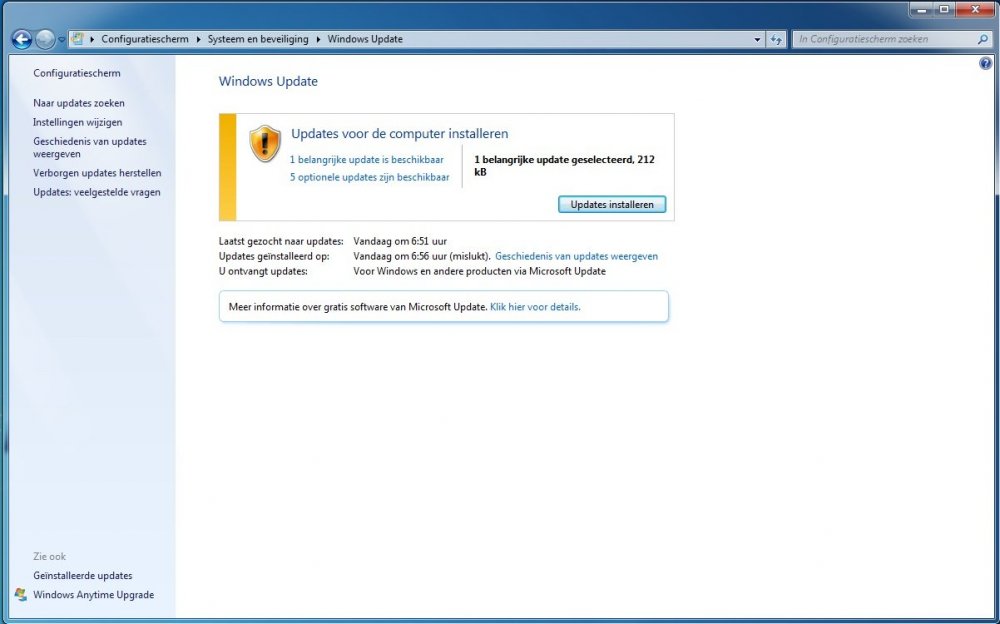The height and width of the screenshot is (624, 1000).
Task: Click the Forward navigation arrow button
Action: (45, 40)
